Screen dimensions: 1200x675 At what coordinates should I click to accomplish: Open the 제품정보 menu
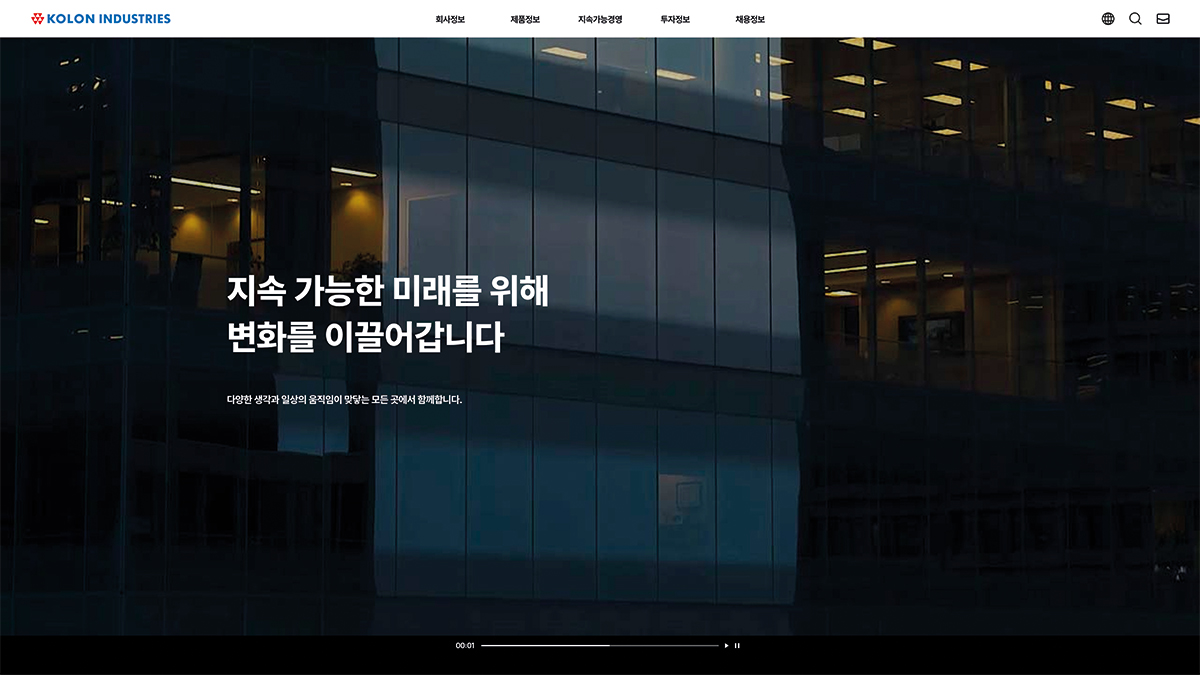[525, 19]
